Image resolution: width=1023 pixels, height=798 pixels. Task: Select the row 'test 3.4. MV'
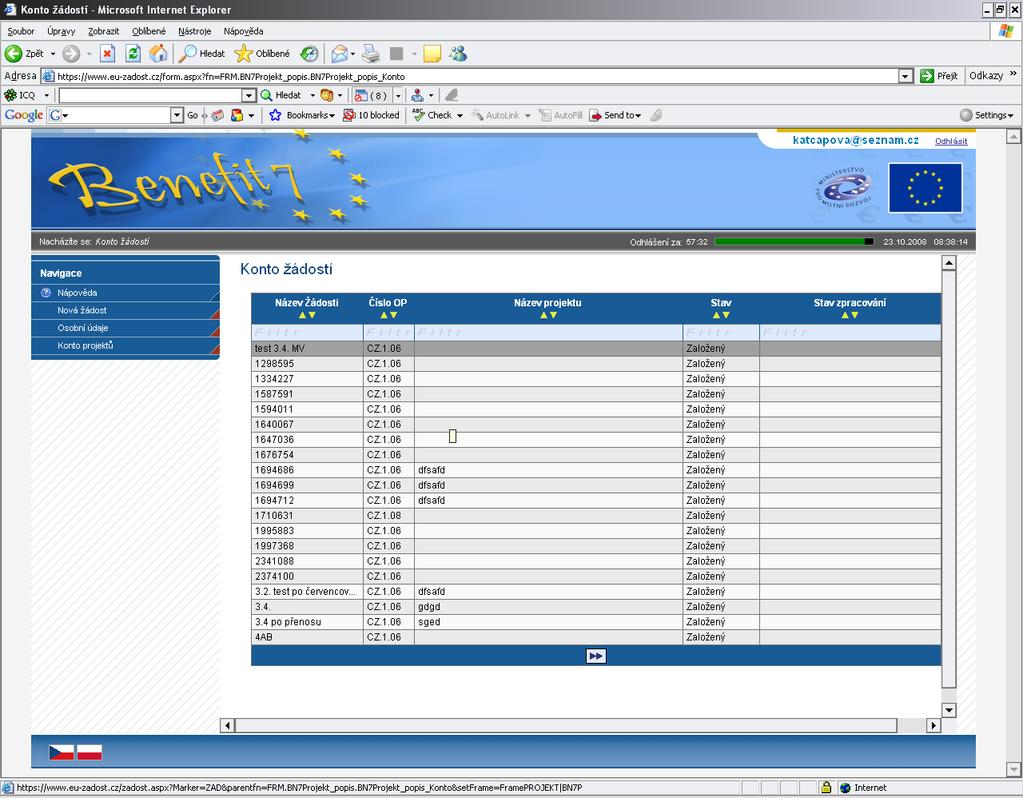click(x=596, y=348)
